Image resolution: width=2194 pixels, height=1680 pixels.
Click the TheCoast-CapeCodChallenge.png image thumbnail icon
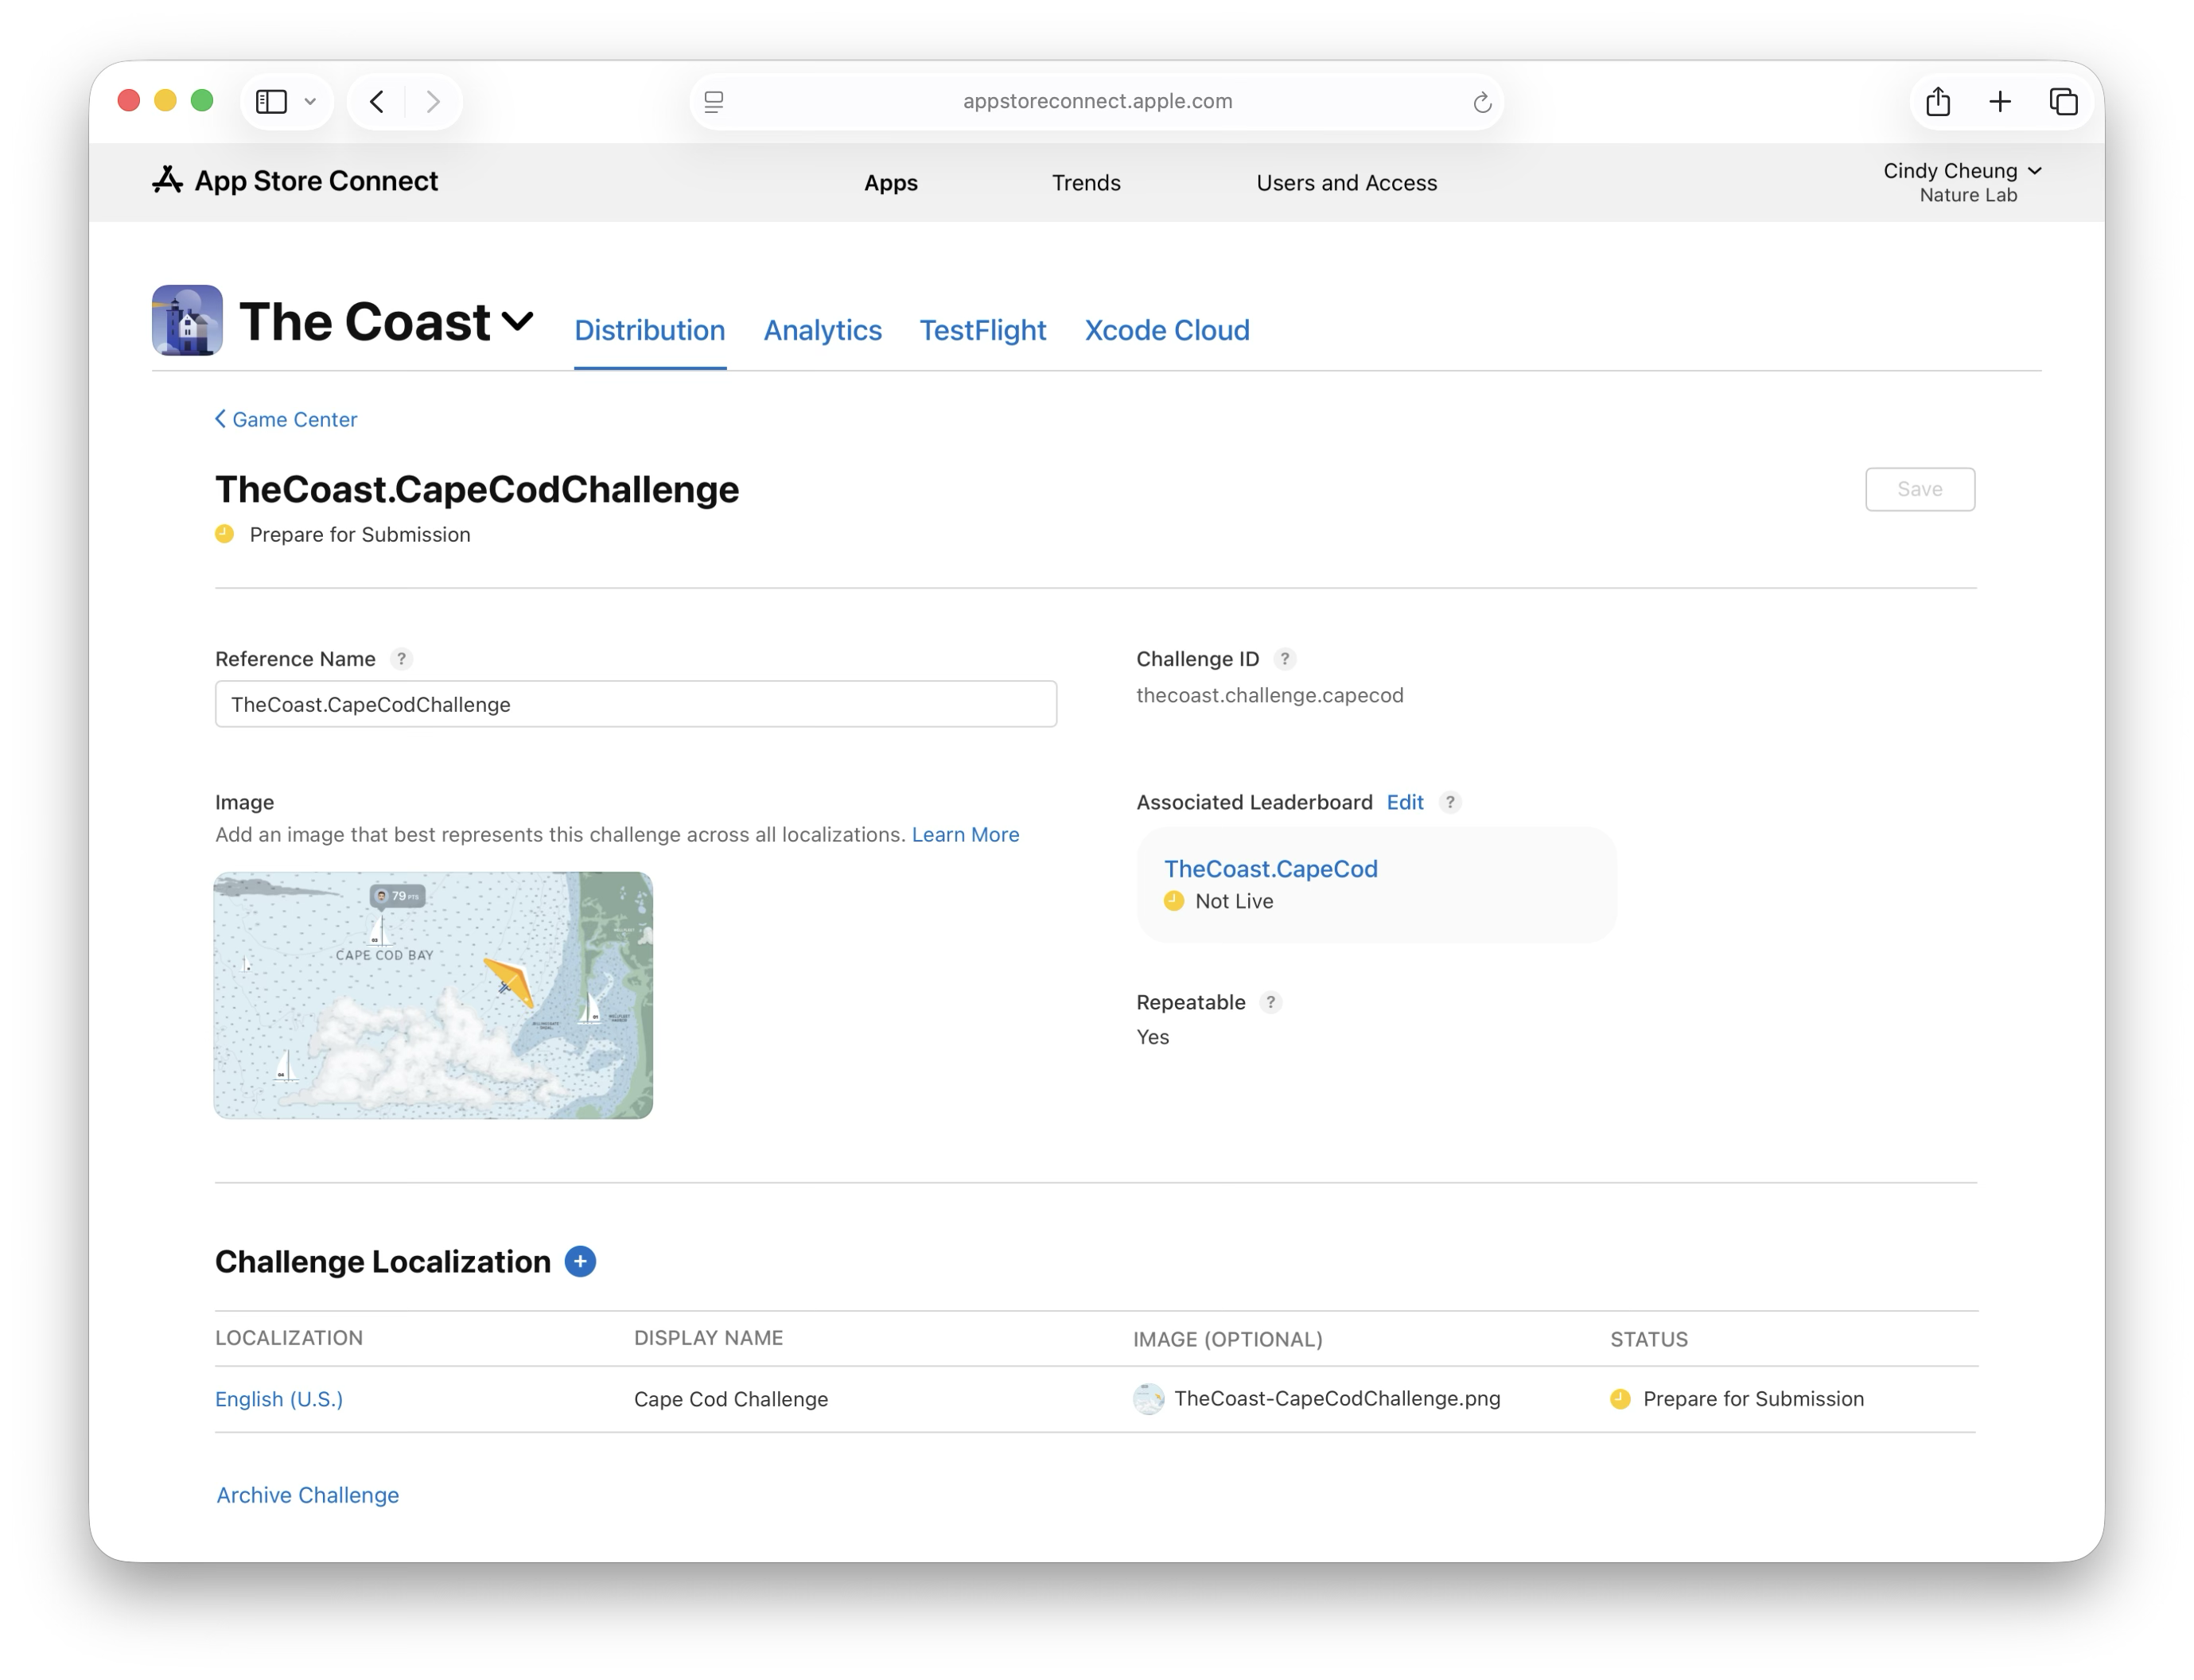pos(1148,1399)
